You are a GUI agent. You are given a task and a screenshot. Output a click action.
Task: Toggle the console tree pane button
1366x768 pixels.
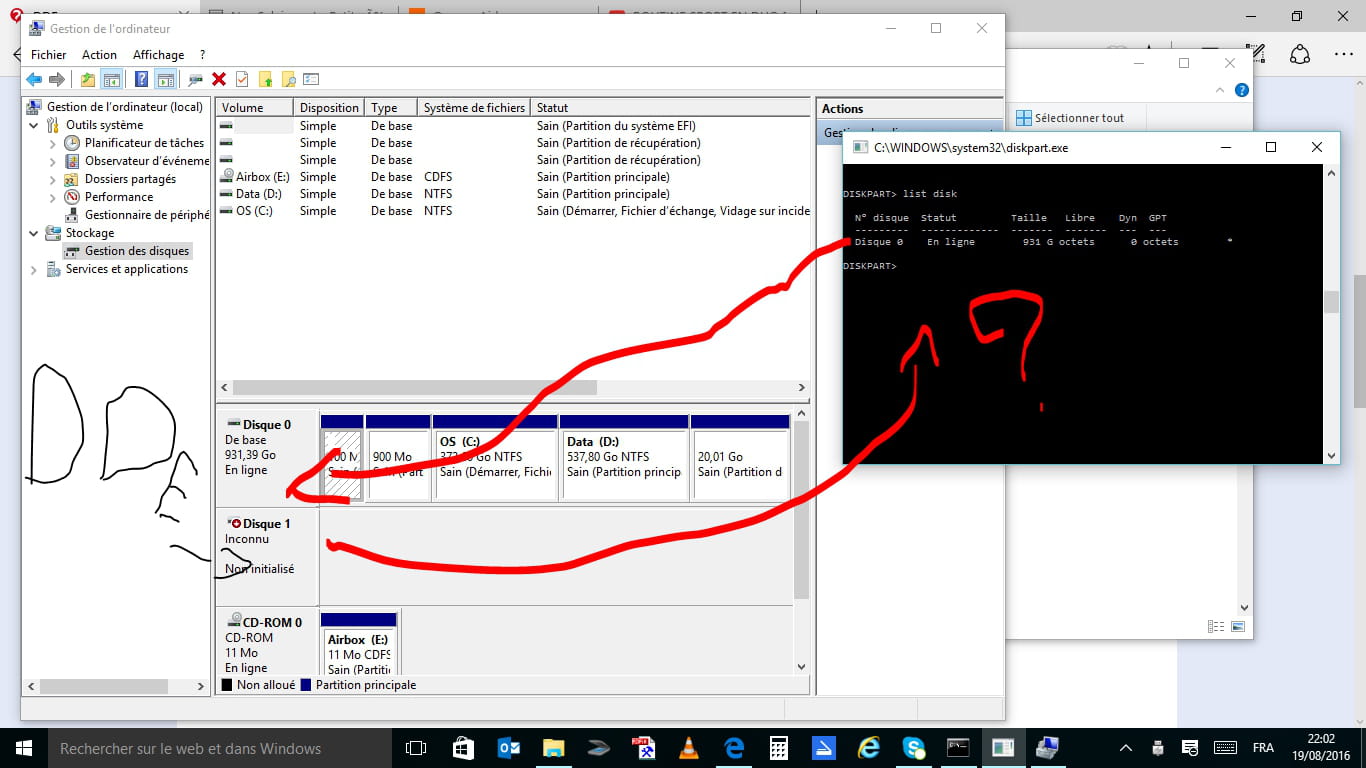(x=112, y=80)
